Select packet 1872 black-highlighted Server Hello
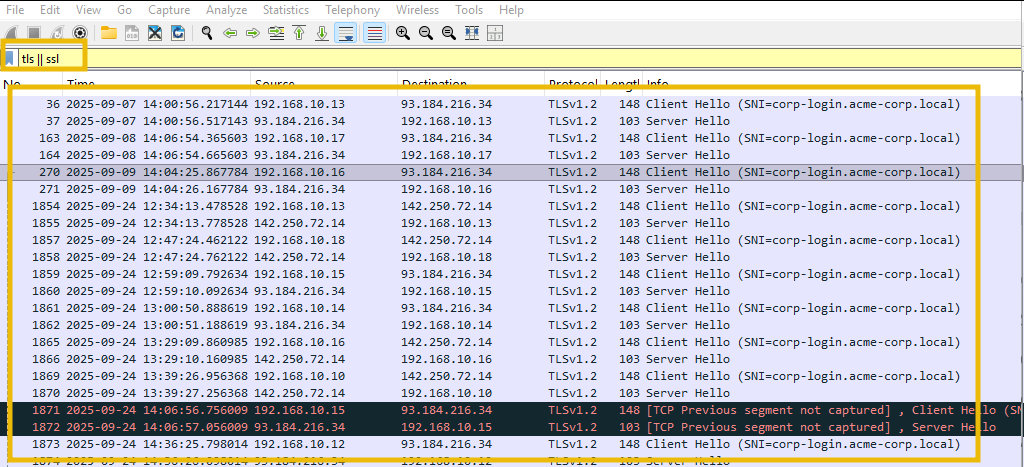This screenshot has width=1024, height=467. pos(512,427)
